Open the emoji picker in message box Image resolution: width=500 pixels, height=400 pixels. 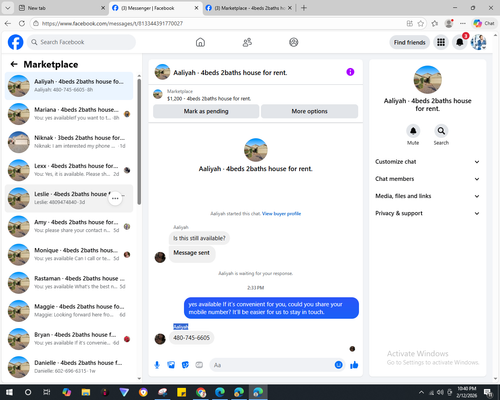point(338,365)
